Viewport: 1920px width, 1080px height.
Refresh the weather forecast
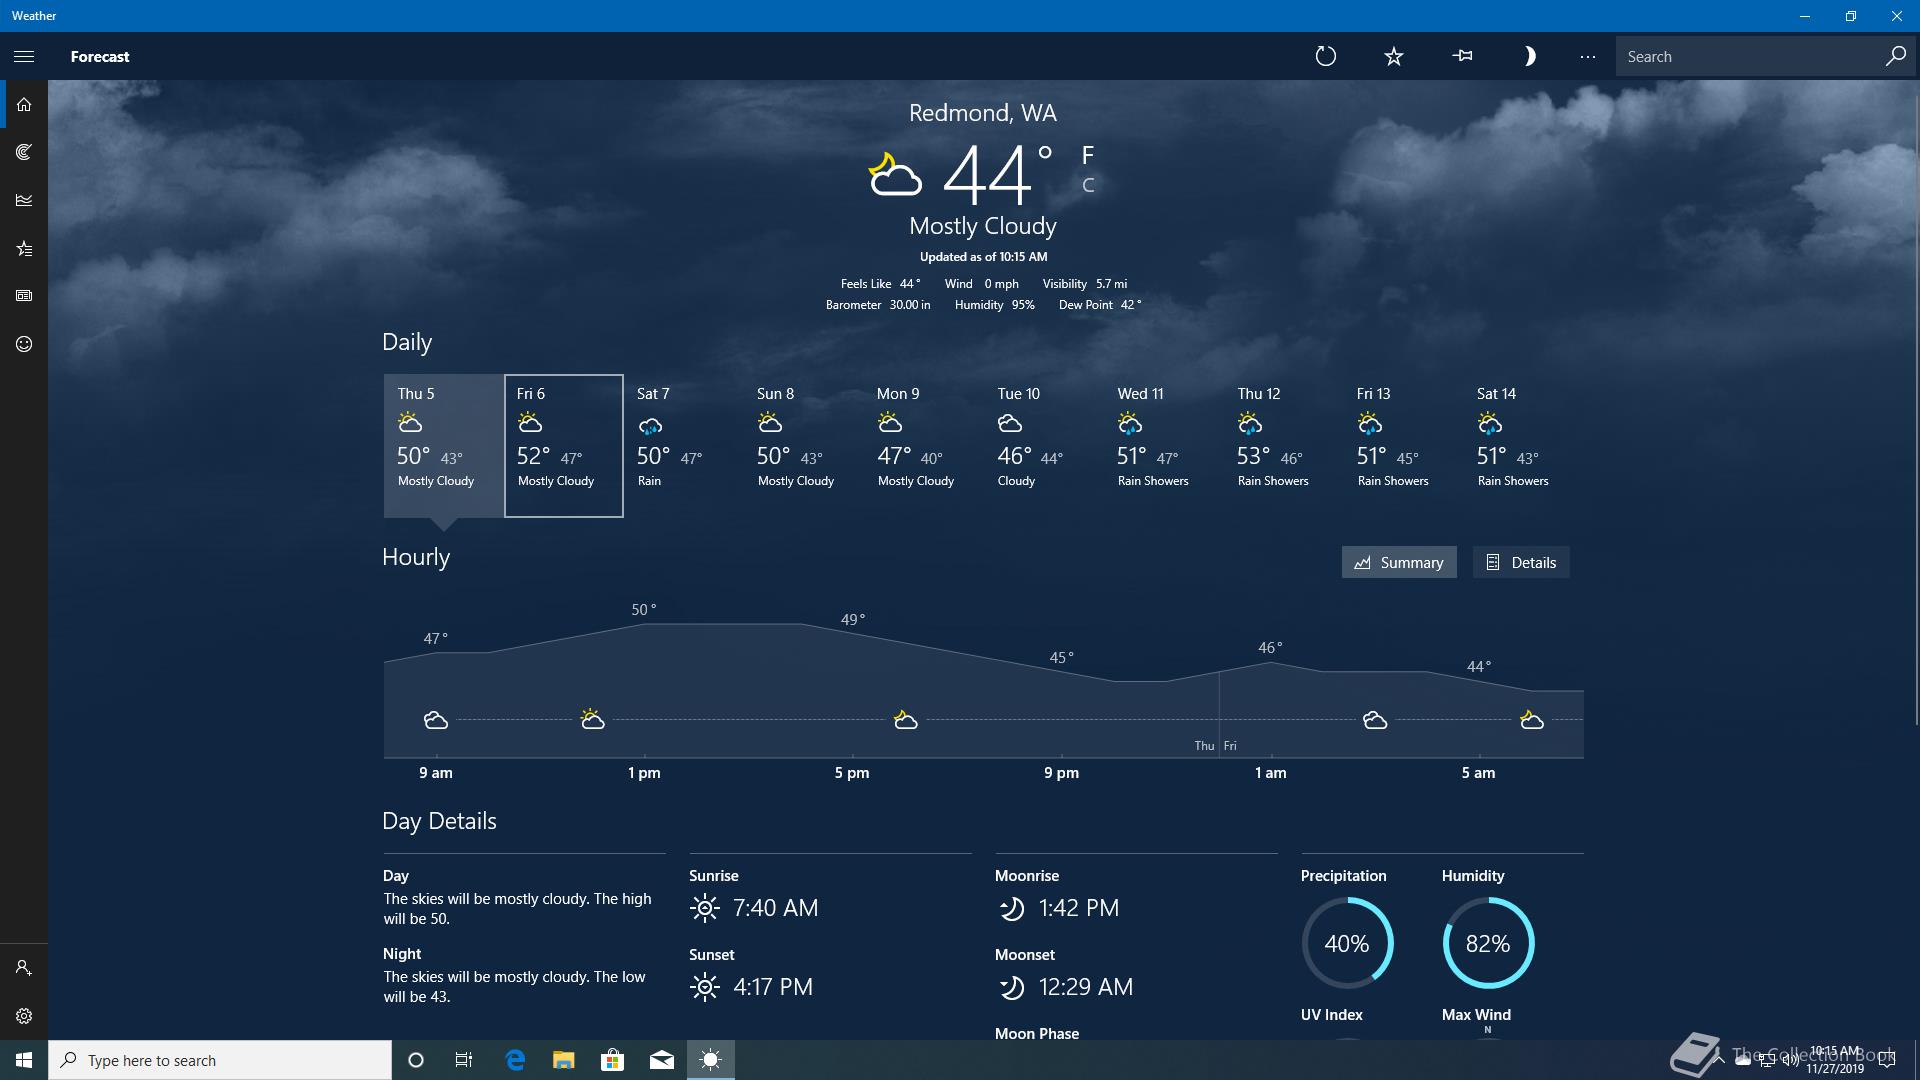[x=1325, y=57]
